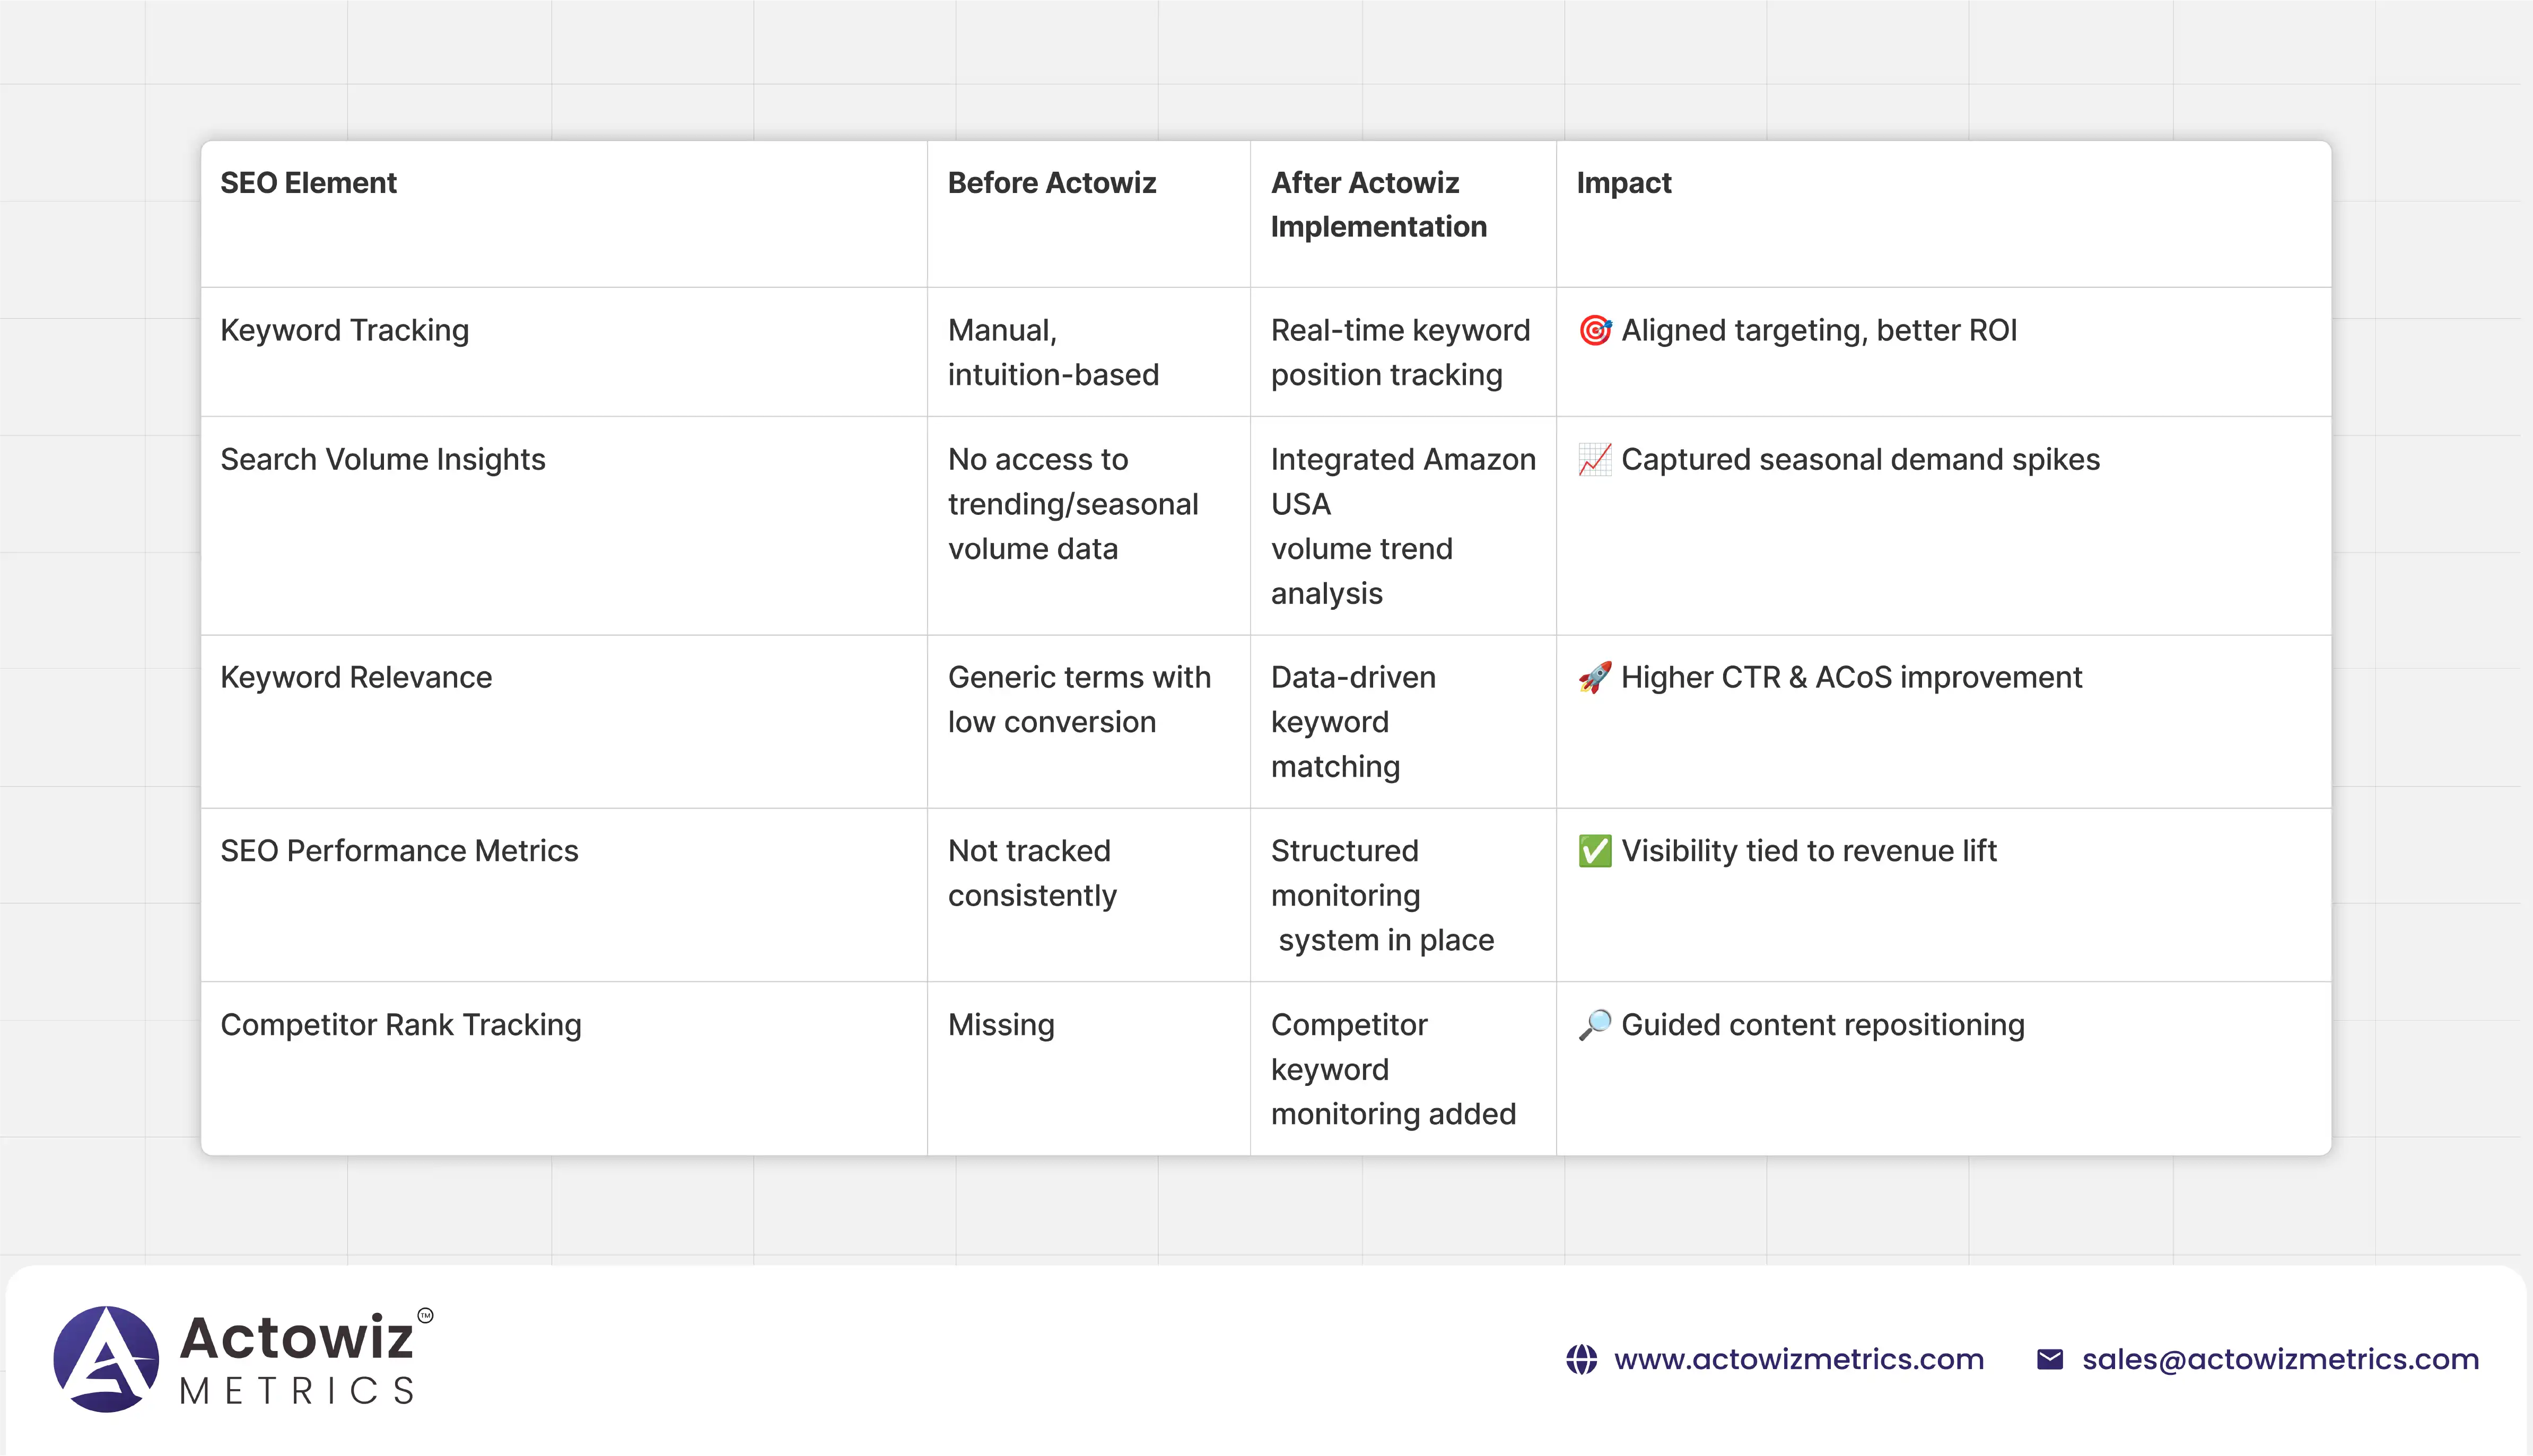This screenshot has width=2533, height=1456.
Task: Open the www.actowizmetrics.com link
Action: 1798,1359
